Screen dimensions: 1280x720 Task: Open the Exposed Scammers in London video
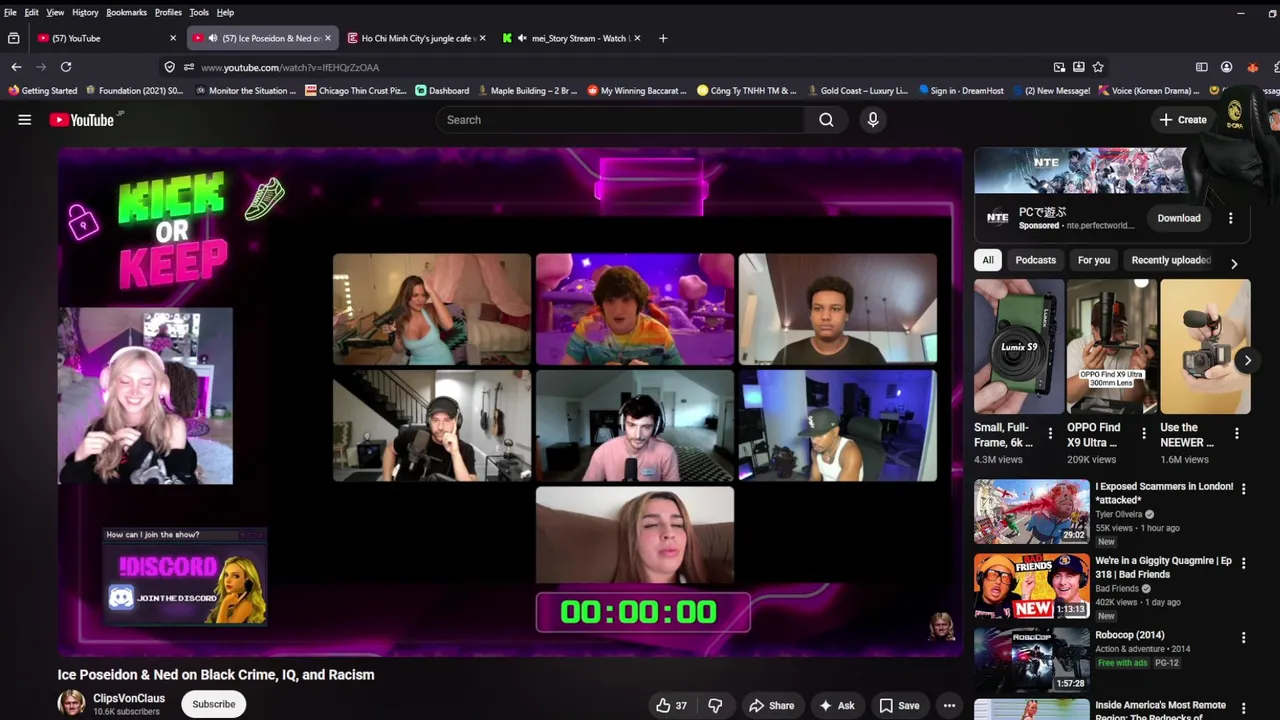pyautogui.click(x=1032, y=511)
